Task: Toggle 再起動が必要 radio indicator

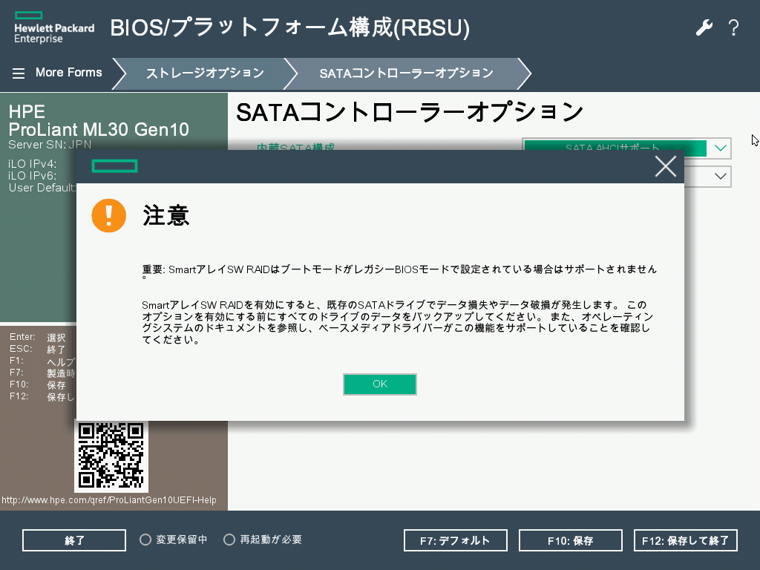Action: pos(229,539)
